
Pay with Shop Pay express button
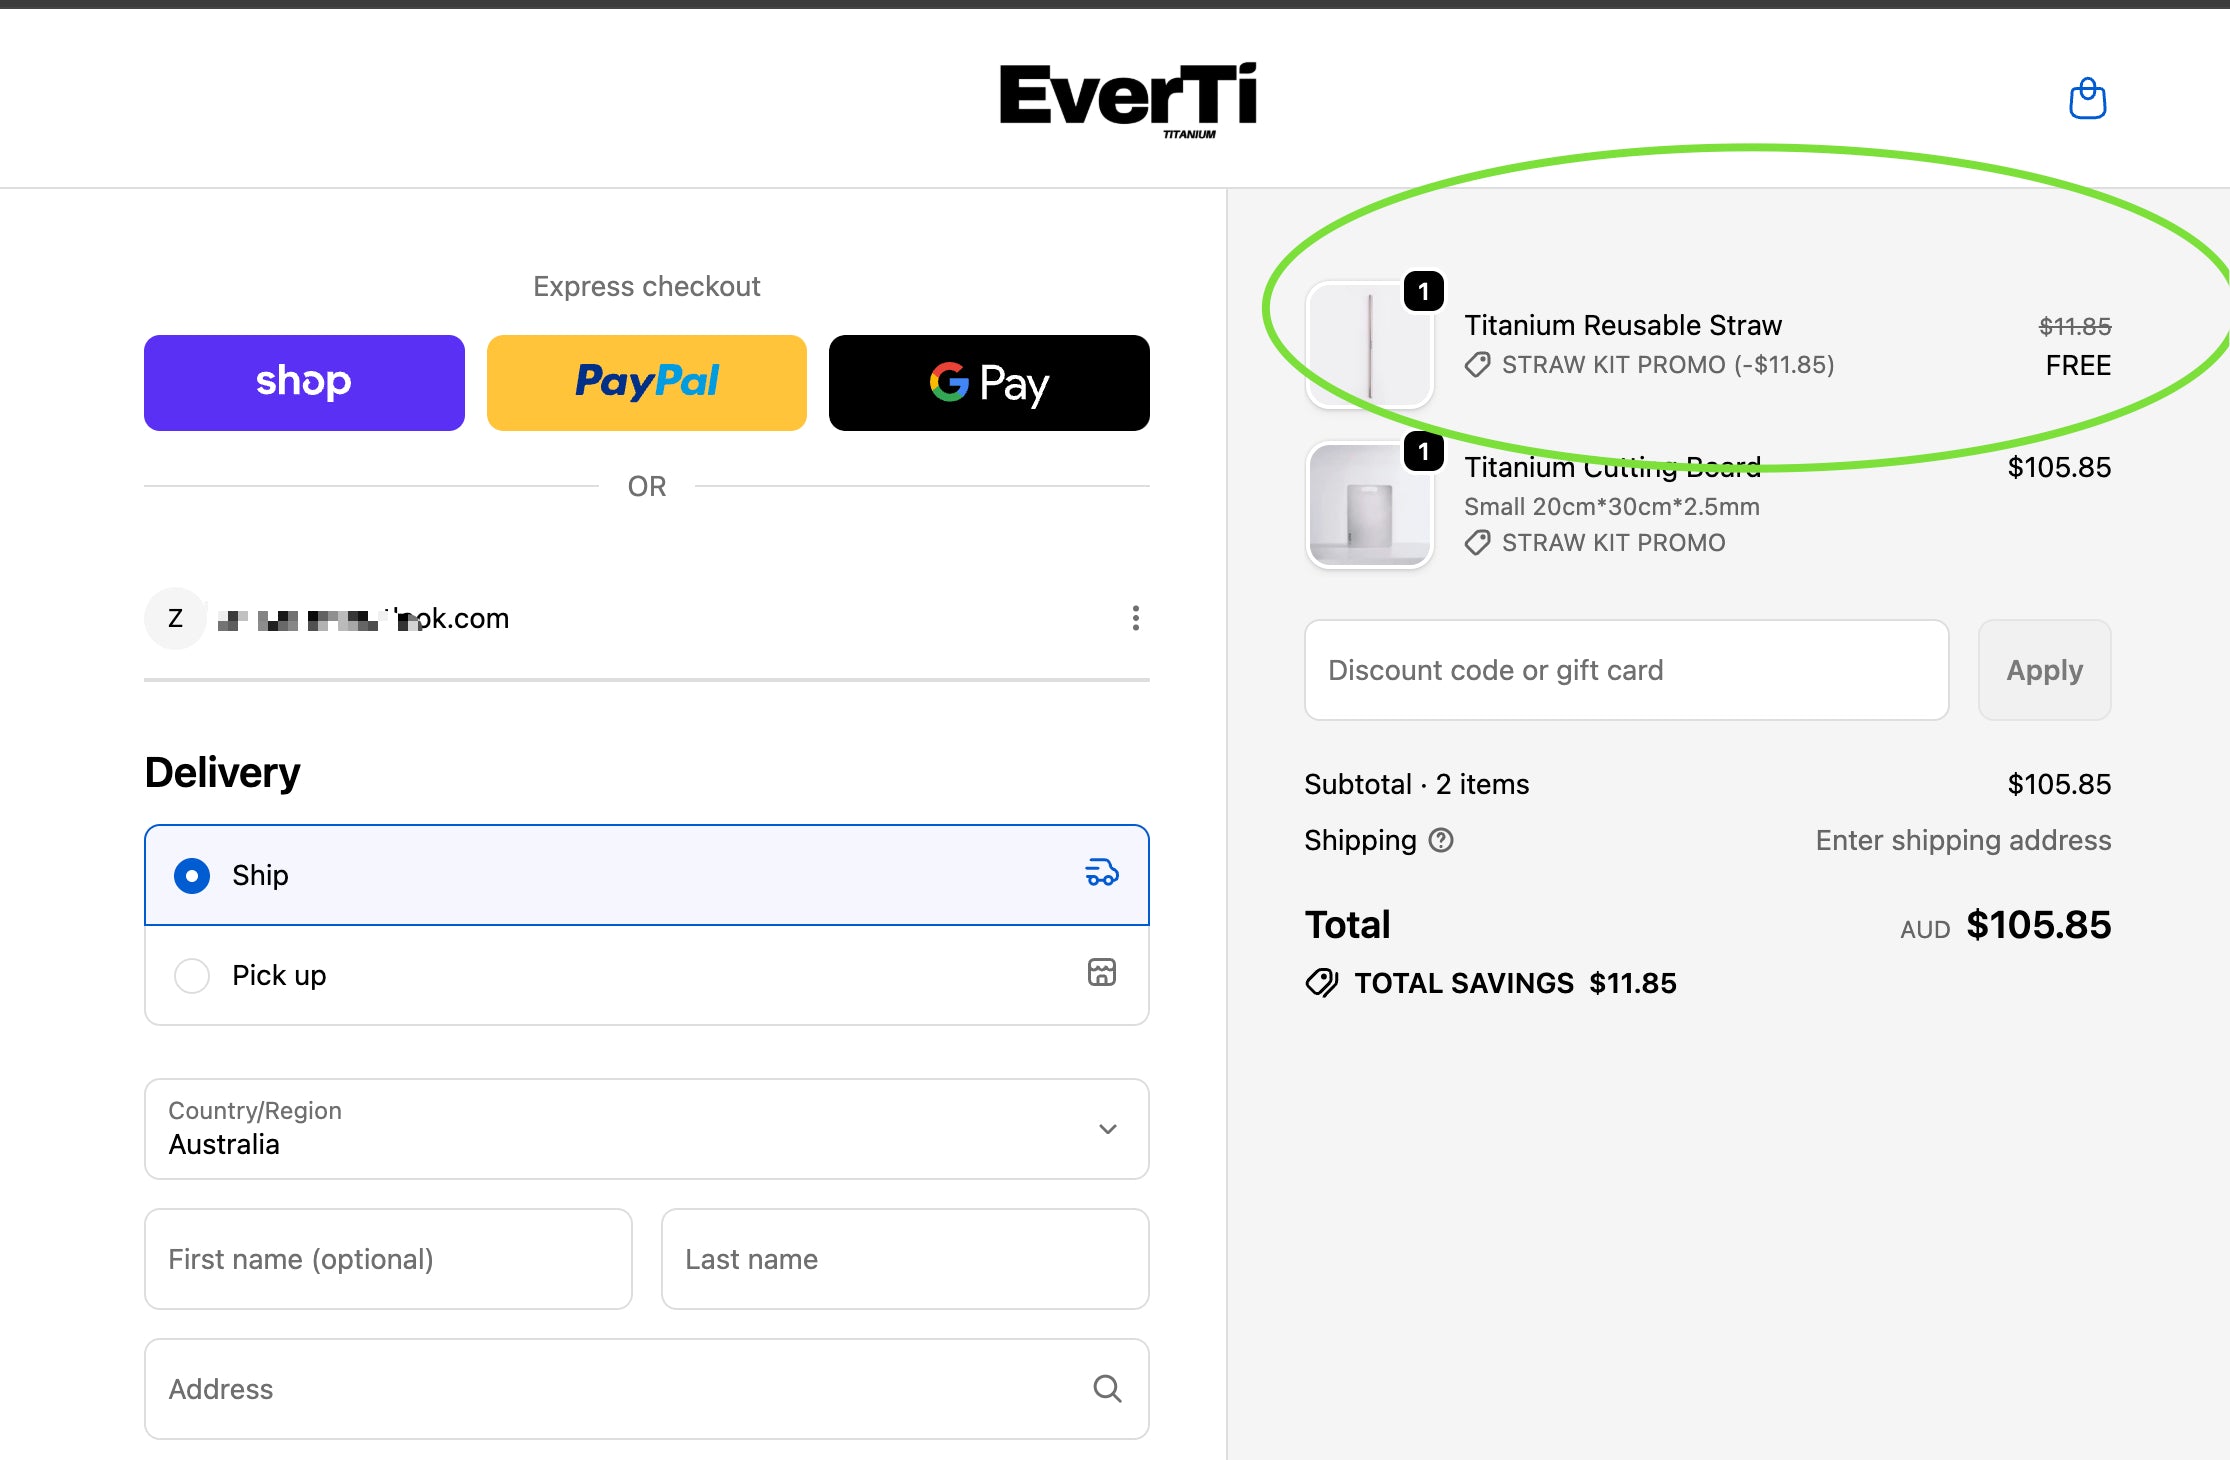(304, 382)
